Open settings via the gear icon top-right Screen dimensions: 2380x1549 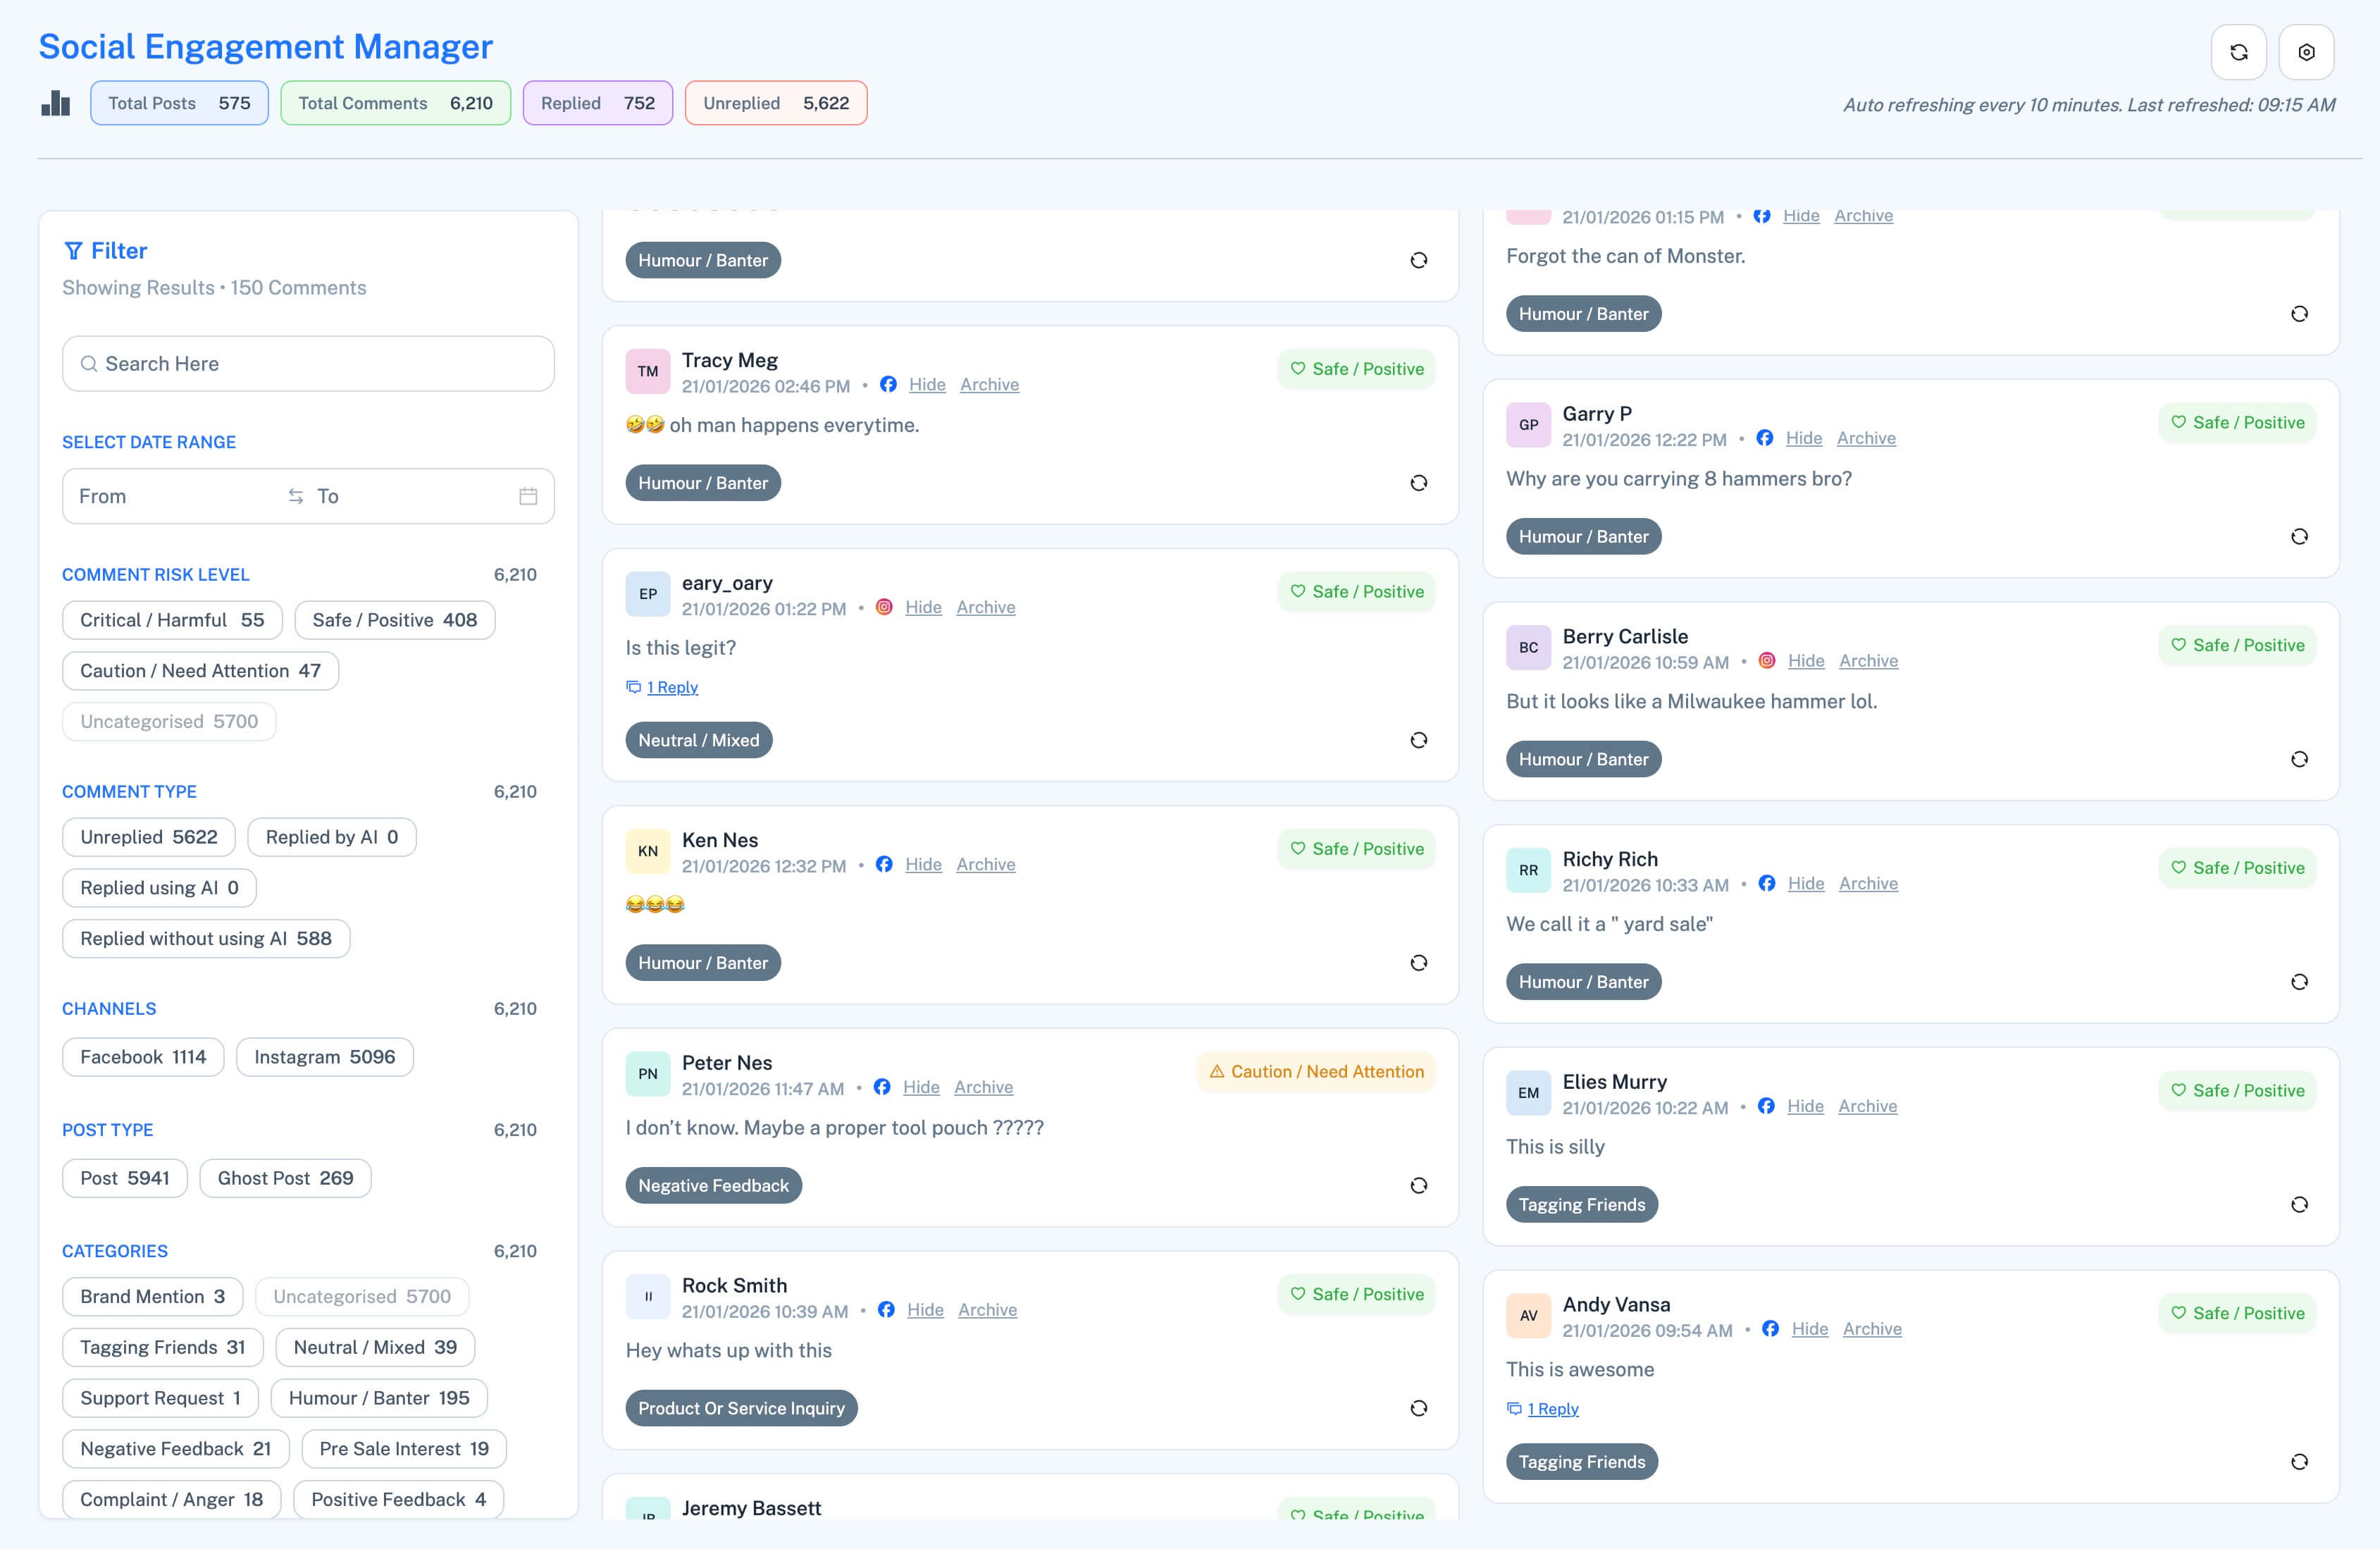point(2307,51)
